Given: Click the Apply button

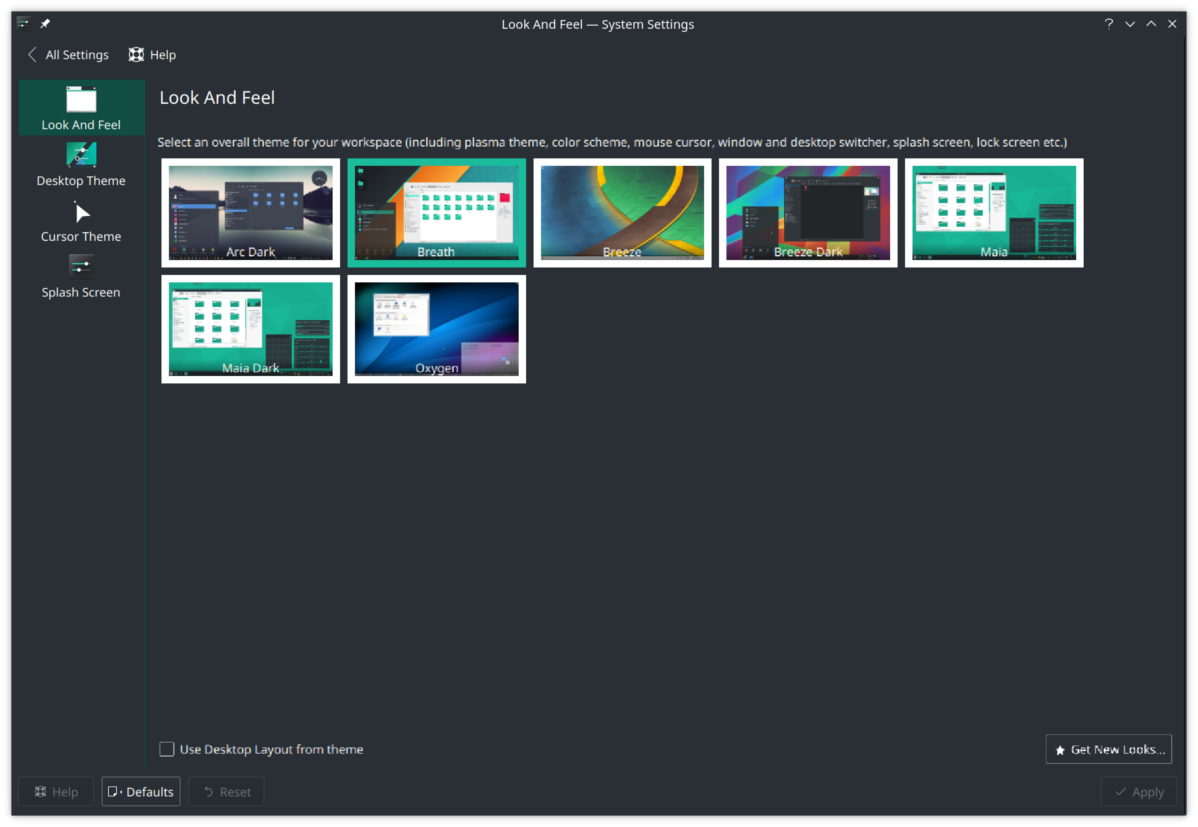Looking at the screenshot, I should point(1138,792).
